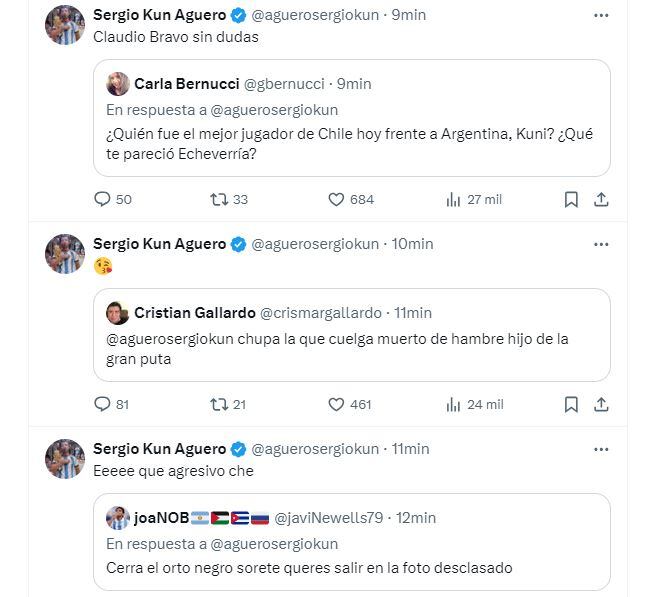Viewport: 646px width, 597px height.
Task: Retweet the tweet with 21 retweets
Action: [x=218, y=404]
